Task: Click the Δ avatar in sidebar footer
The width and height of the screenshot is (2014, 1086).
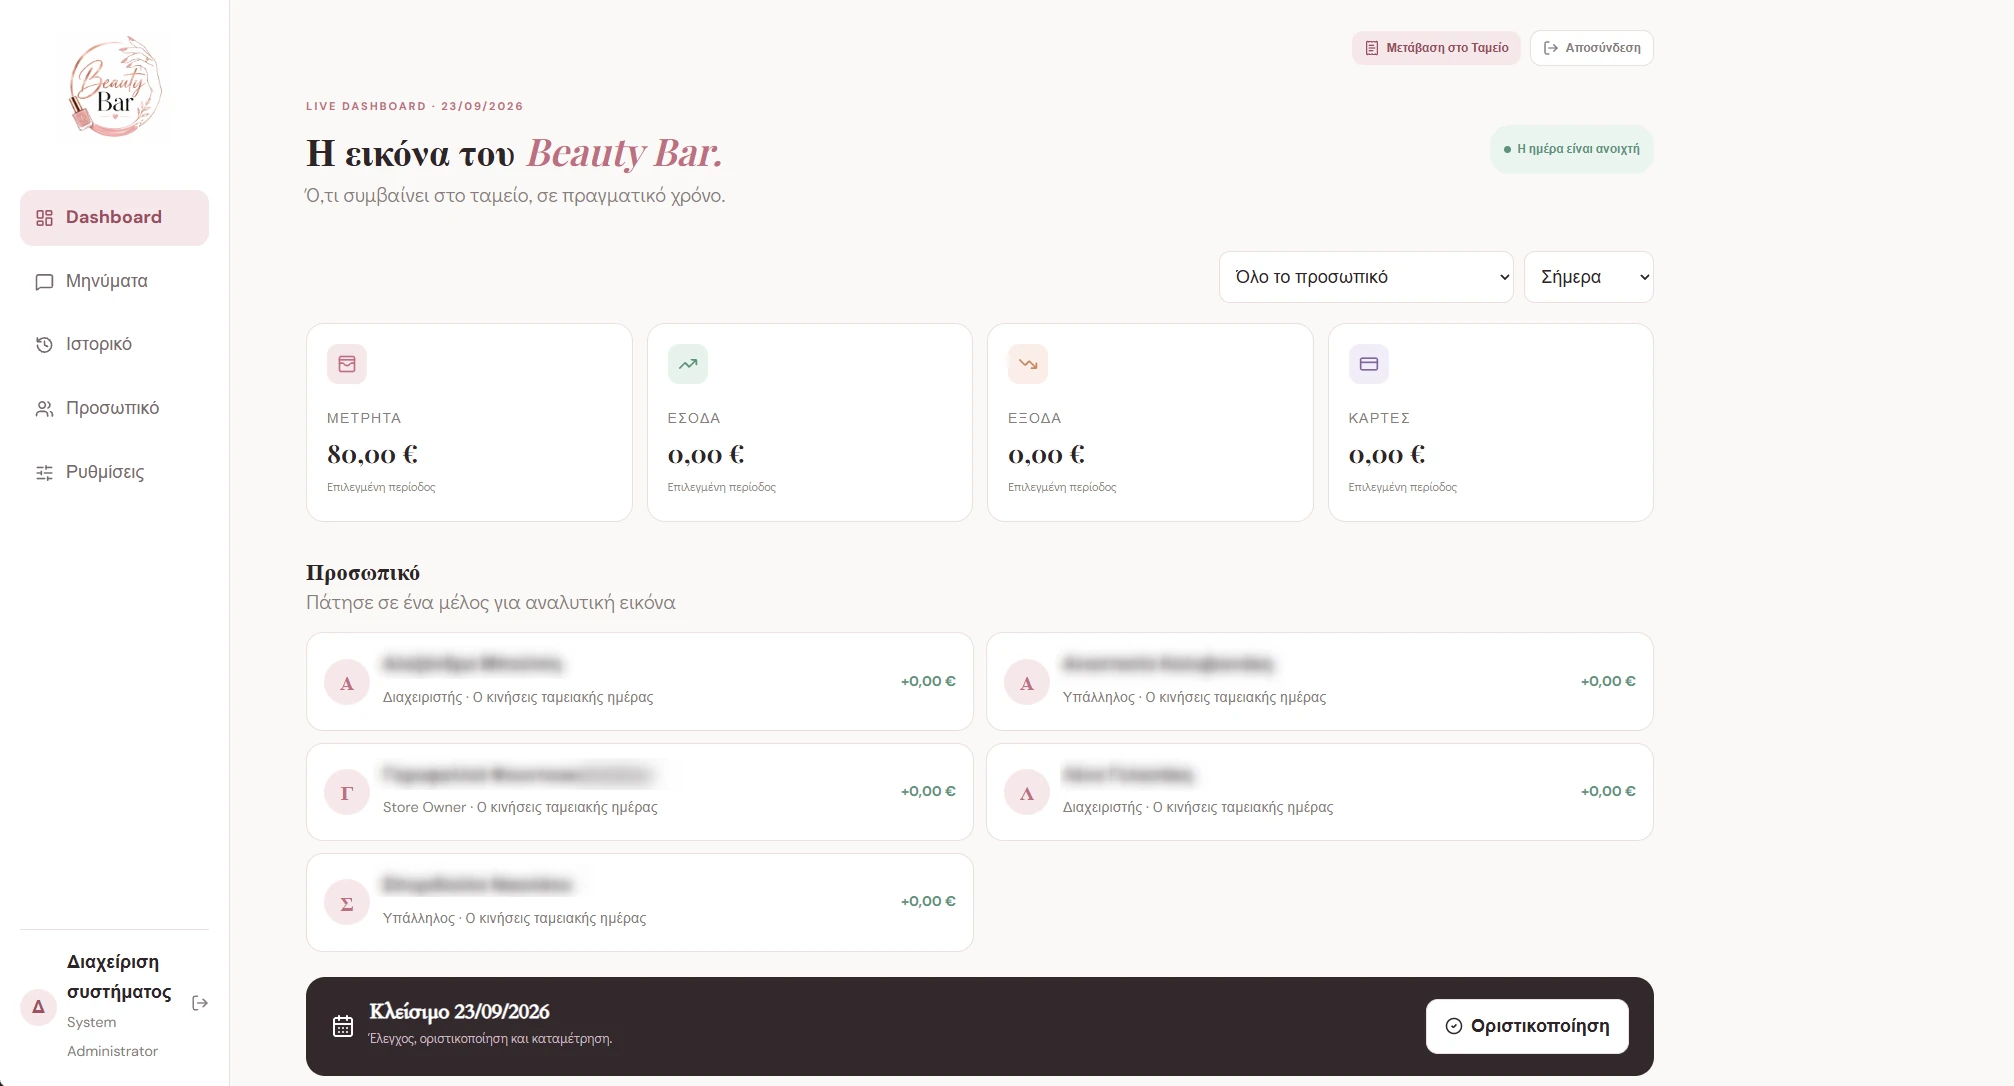Action: [x=38, y=1006]
